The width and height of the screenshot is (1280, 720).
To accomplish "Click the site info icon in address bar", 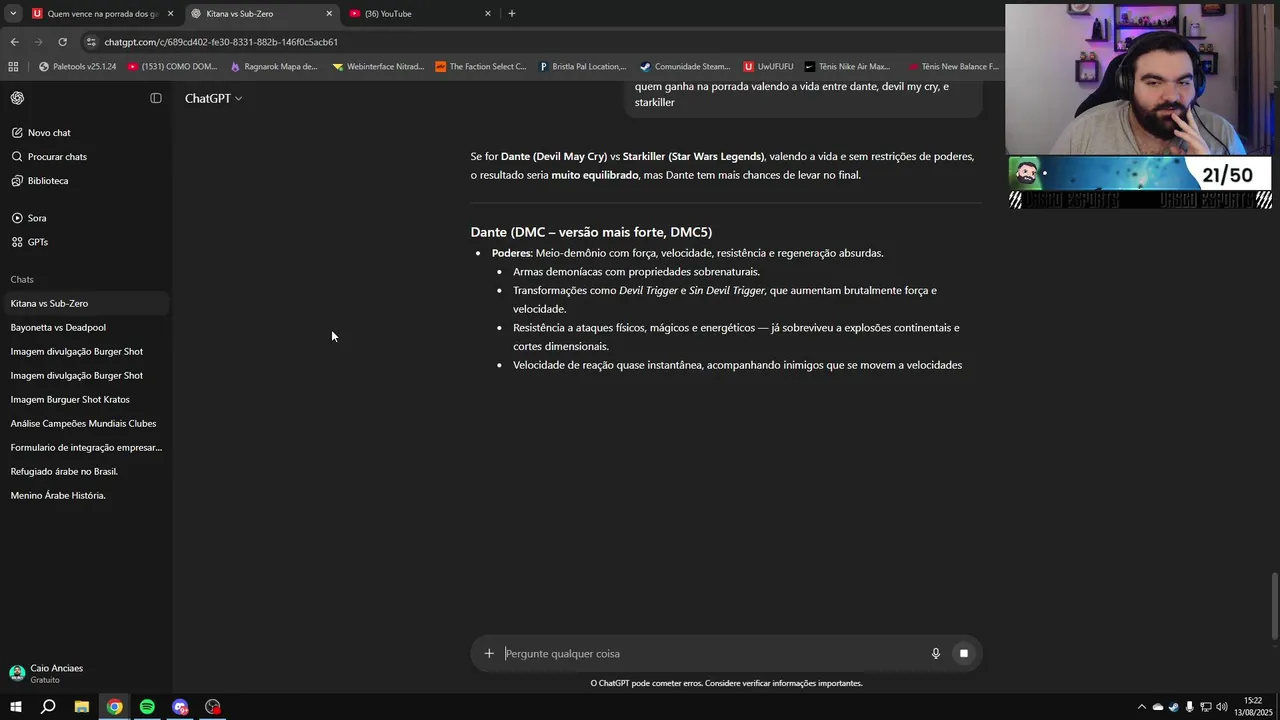I will [91, 42].
